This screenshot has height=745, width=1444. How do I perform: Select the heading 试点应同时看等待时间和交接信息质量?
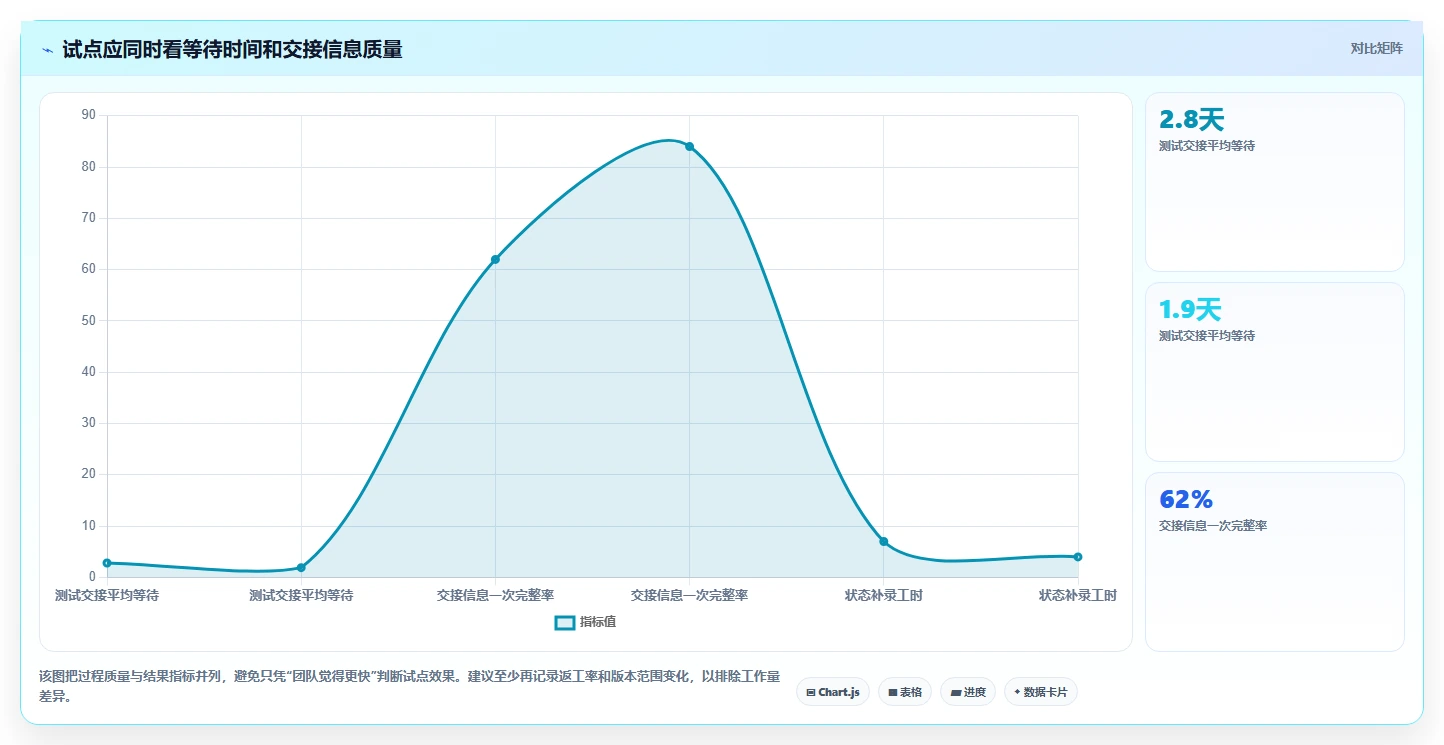click(x=232, y=49)
